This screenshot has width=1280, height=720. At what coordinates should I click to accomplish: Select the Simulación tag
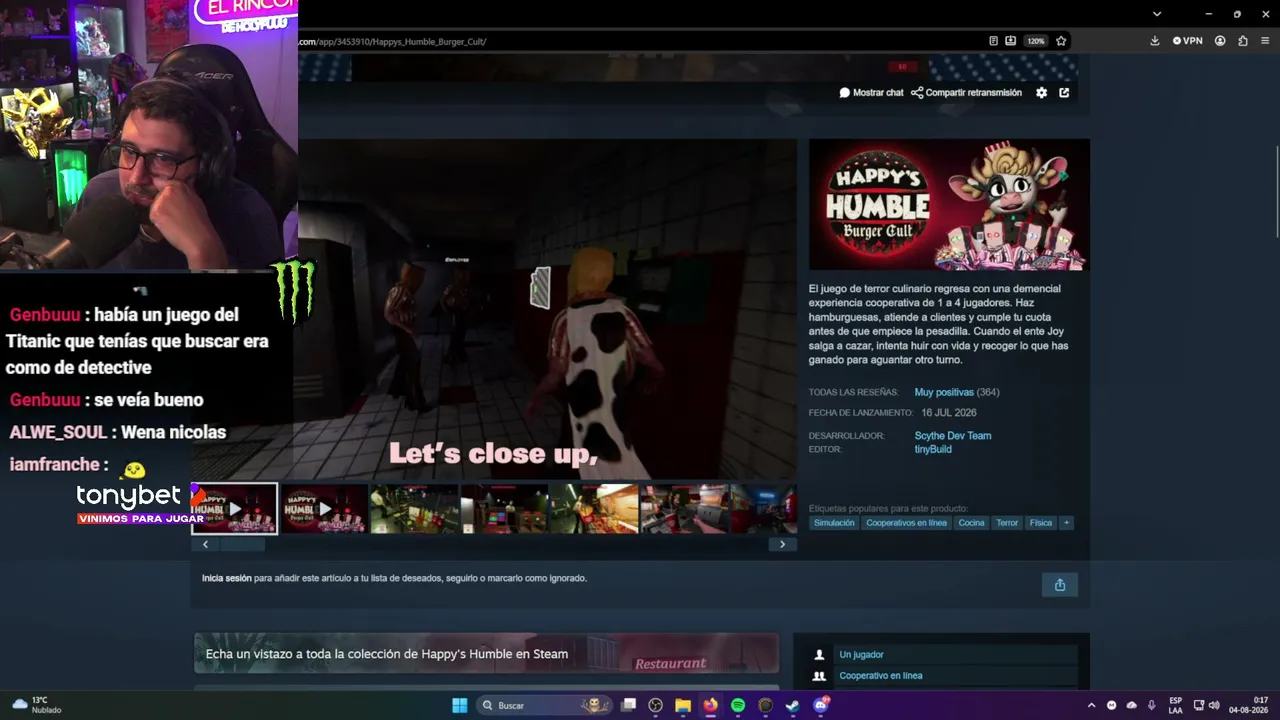click(834, 523)
